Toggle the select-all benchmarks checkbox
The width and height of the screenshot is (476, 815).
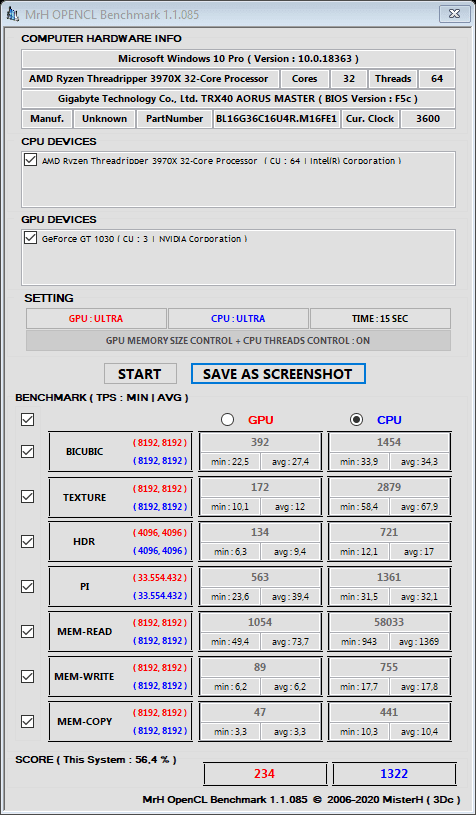pyautogui.click(x=28, y=419)
